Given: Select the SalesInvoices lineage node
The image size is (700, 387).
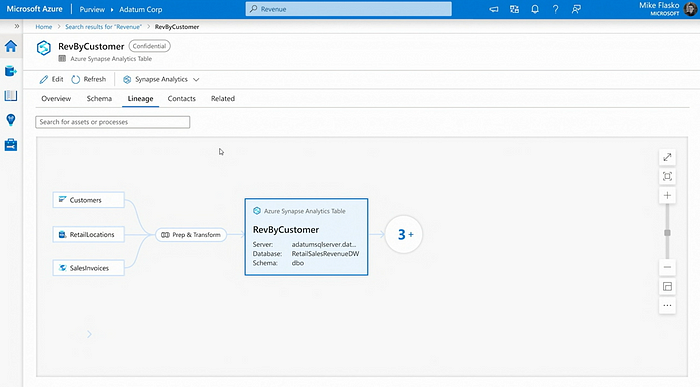Looking at the screenshot, I should 88,268.
